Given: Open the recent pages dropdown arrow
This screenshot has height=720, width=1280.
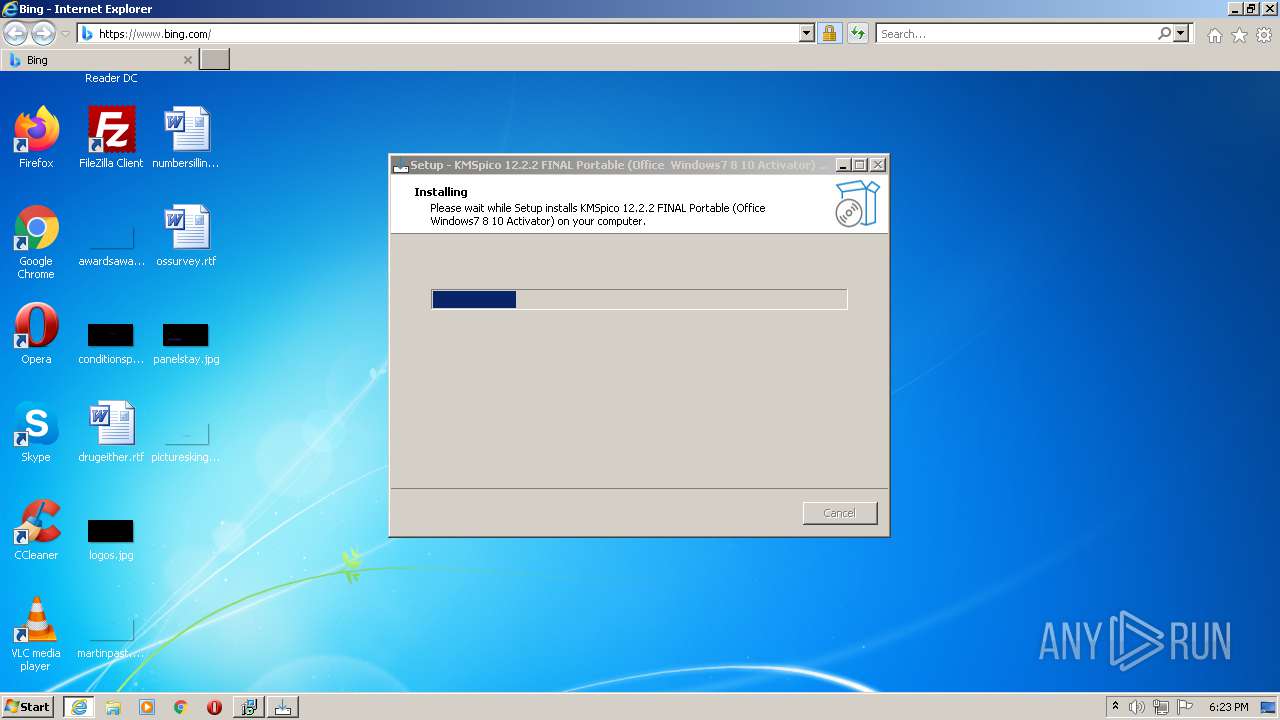Looking at the screenshot, I should [x=65, y=34].
